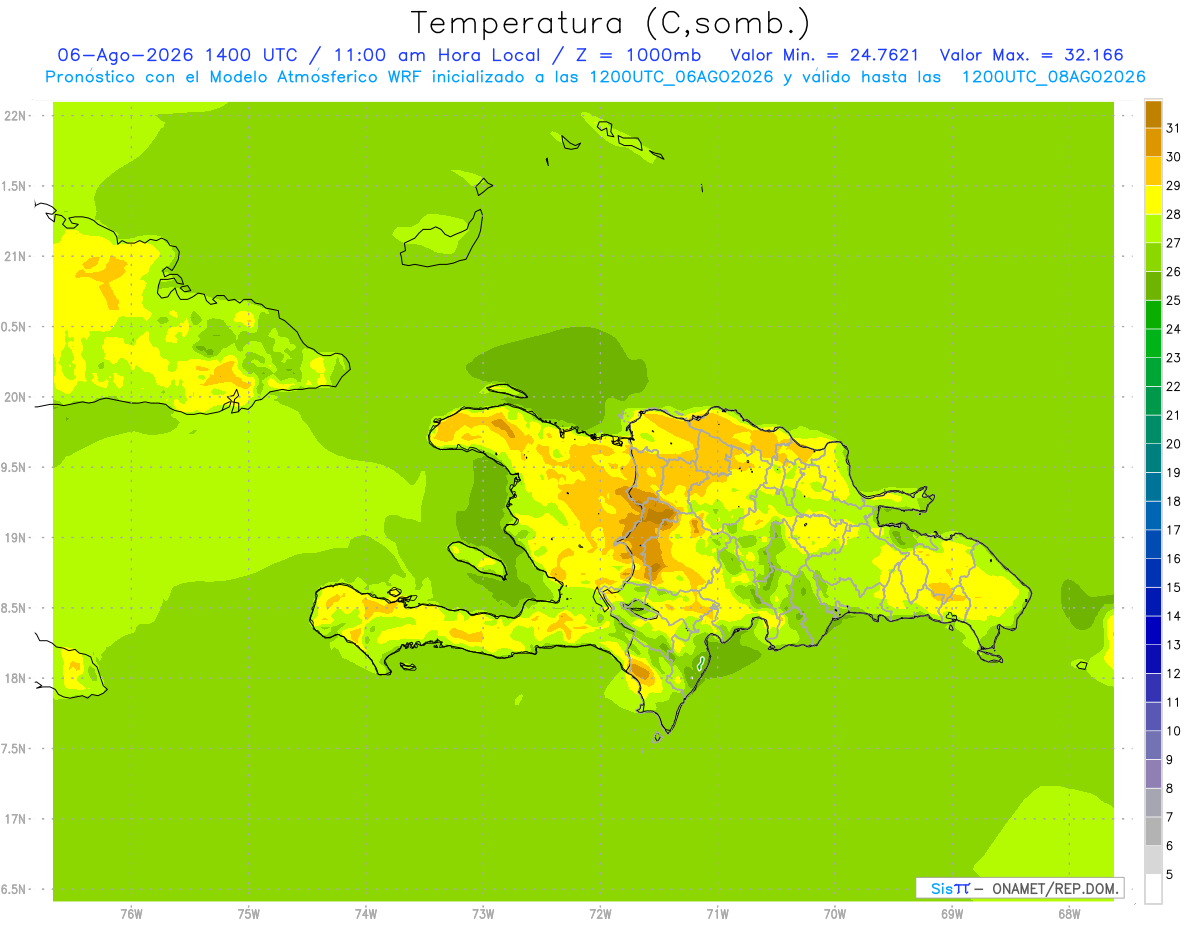This screenshot has width=1200, height=927.
Task: Click the latitude label '0.5N'
Action: click(14, 327)
